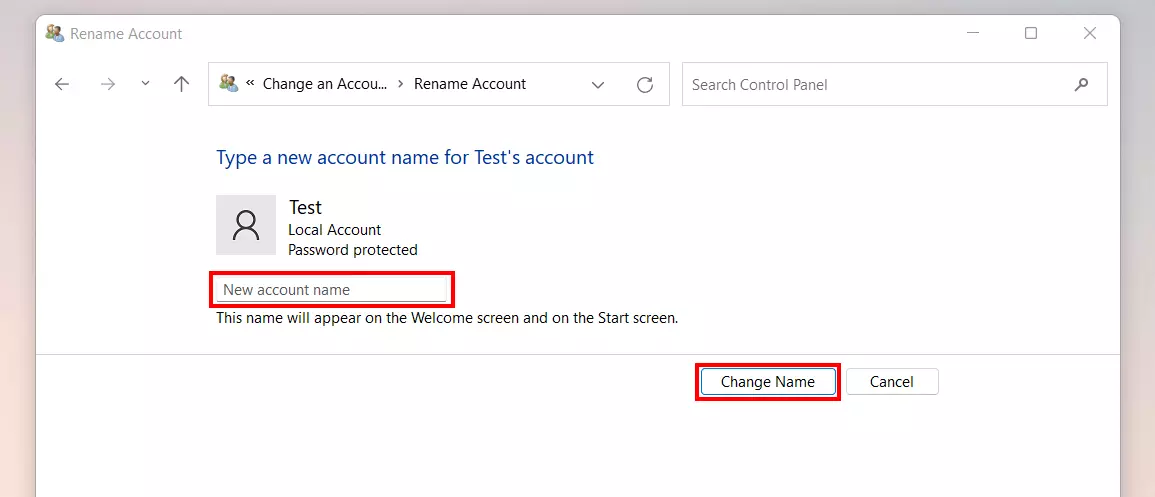Viewport: 1155px width, 497px height.
Task: Minimize the Rename Account window
Action: tap(972, 33)
